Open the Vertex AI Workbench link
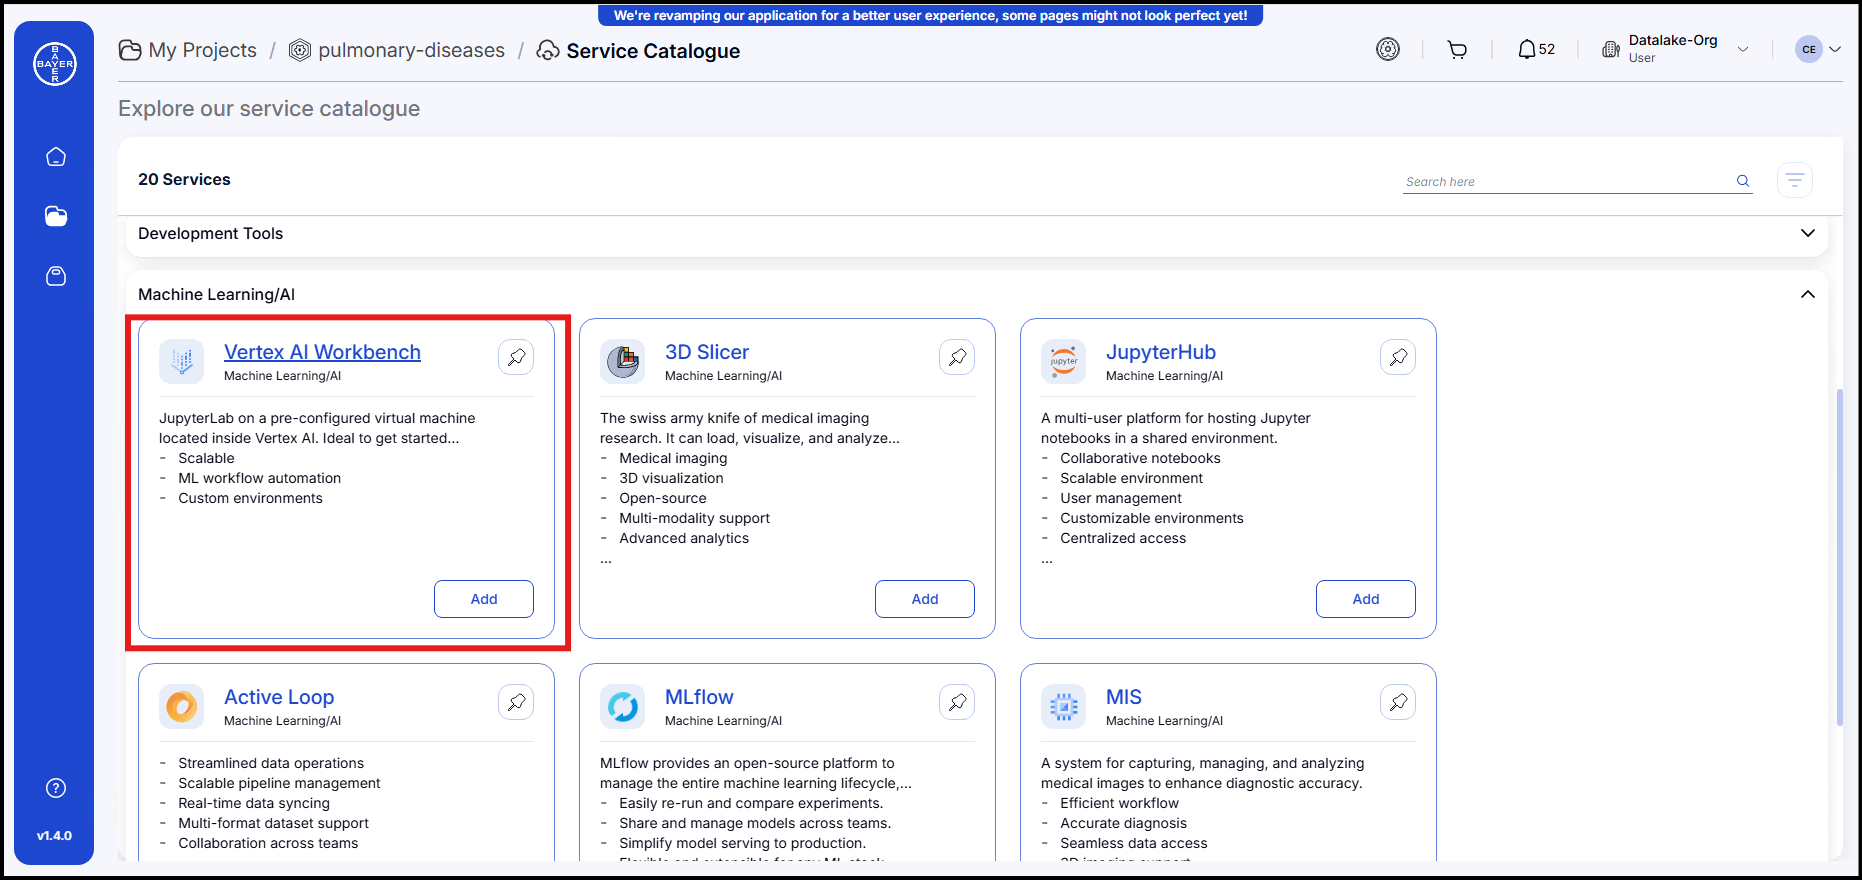1862x880 pixels. point(322,352)
